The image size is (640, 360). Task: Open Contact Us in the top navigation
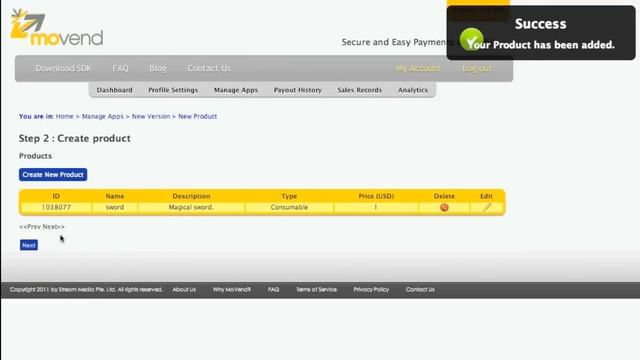[x=209, y=68]
